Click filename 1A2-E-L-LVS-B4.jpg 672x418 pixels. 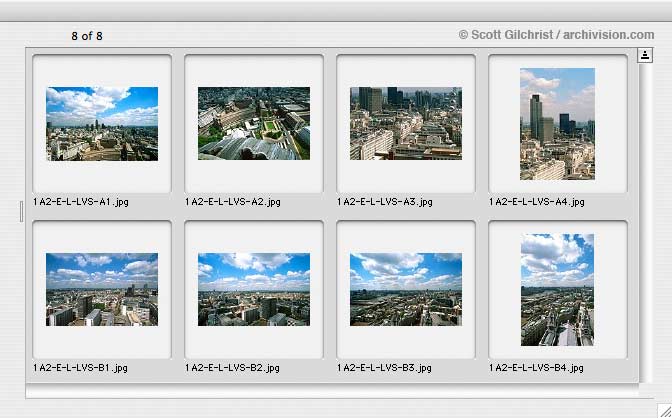(x=536, y=367)
